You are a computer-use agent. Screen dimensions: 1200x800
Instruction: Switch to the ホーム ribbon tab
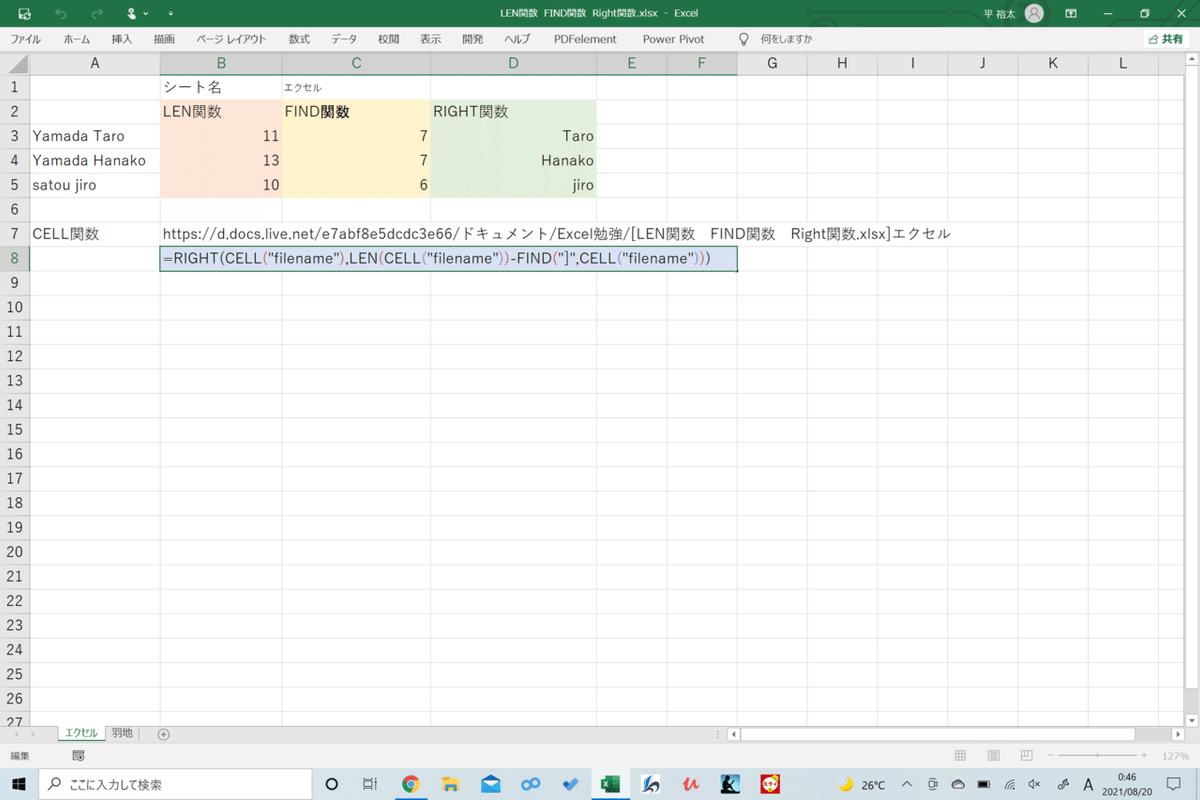pos(76,39)
